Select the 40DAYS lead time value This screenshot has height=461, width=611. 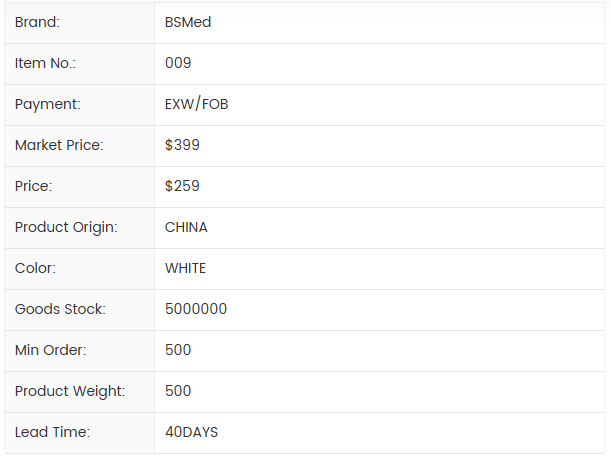[191, 432]
